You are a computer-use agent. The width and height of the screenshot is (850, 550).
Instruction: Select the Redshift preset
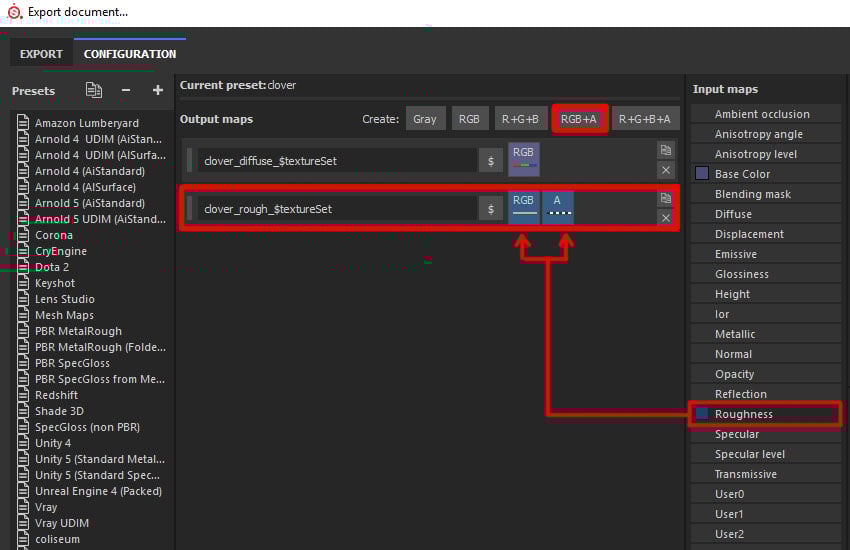tap(56, 395)
